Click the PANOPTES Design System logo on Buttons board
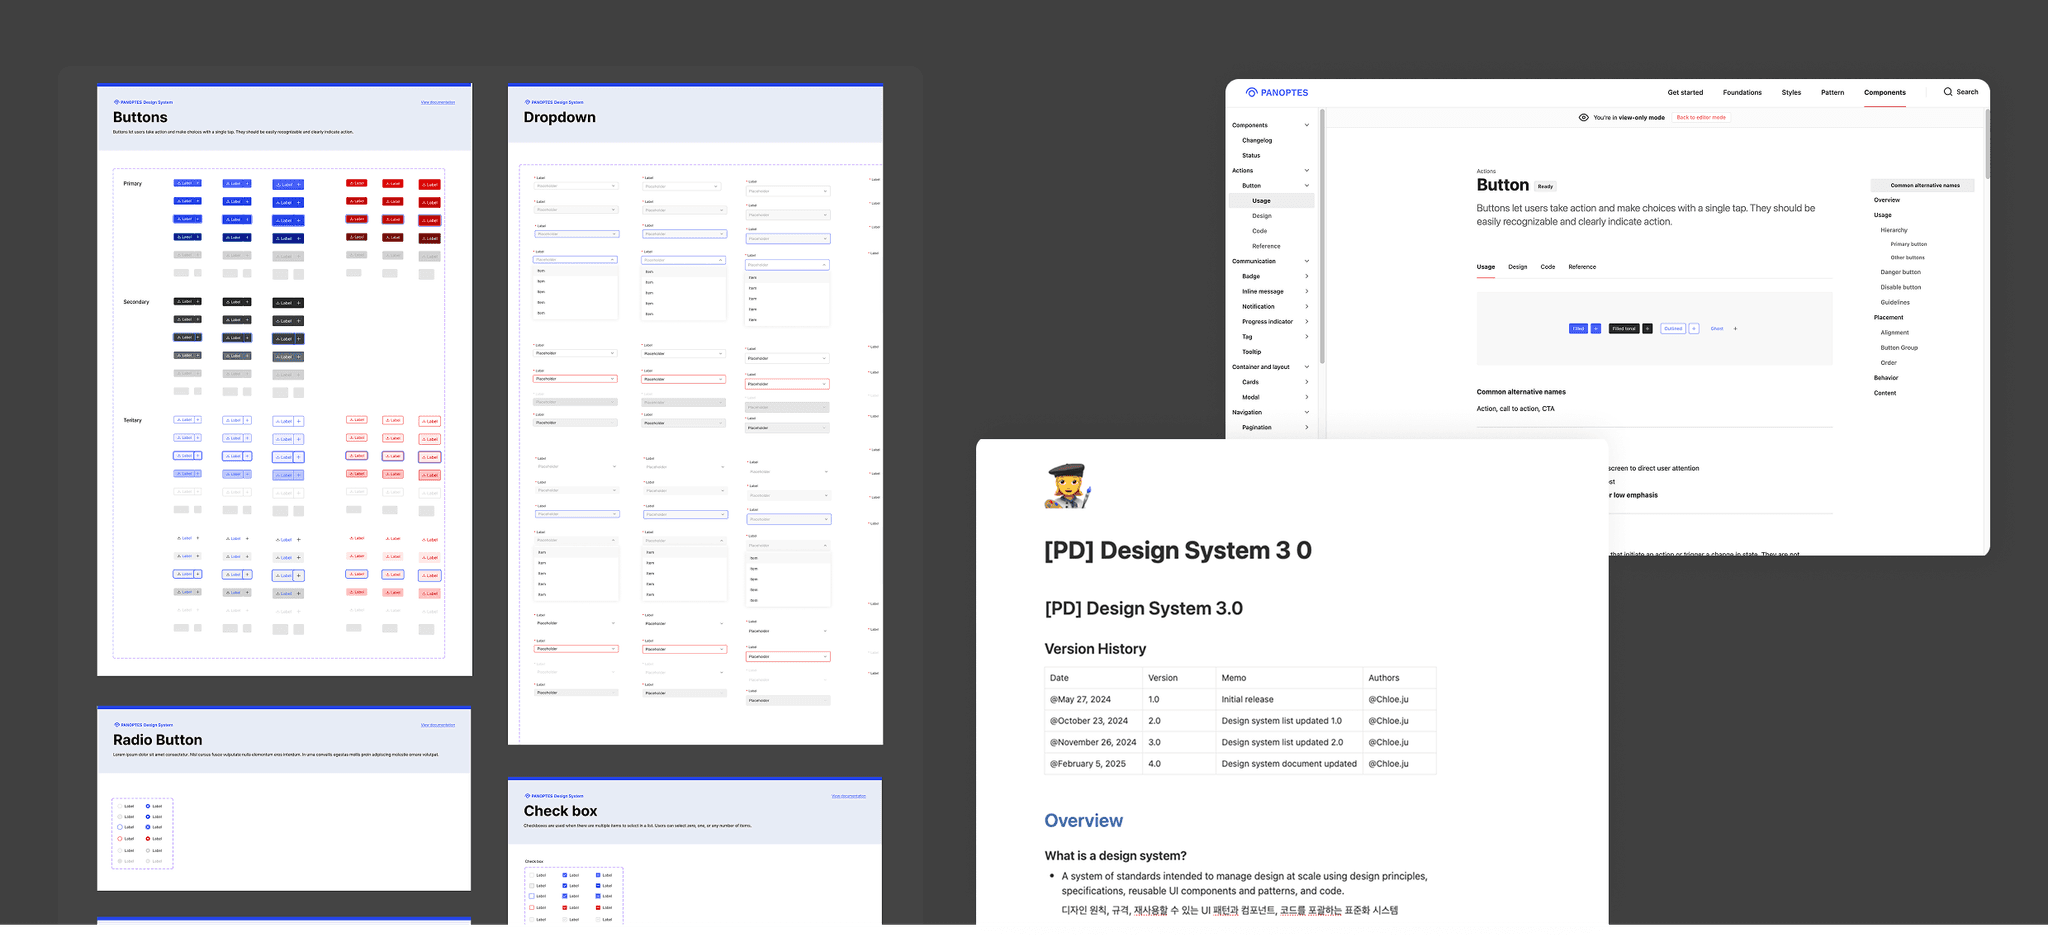2048x941 pixels. pyautogui.click(x=143, y=102)
